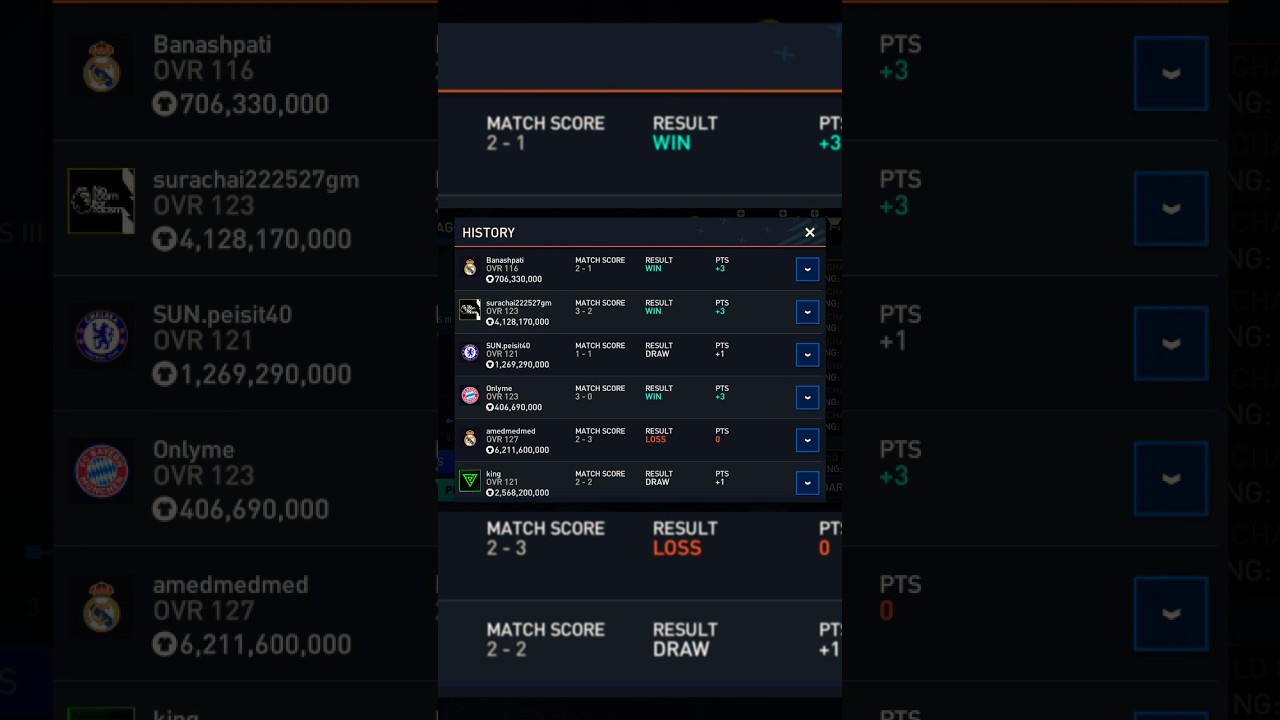
Task: Click player name amedmedmed in History list
Action: 510,431
